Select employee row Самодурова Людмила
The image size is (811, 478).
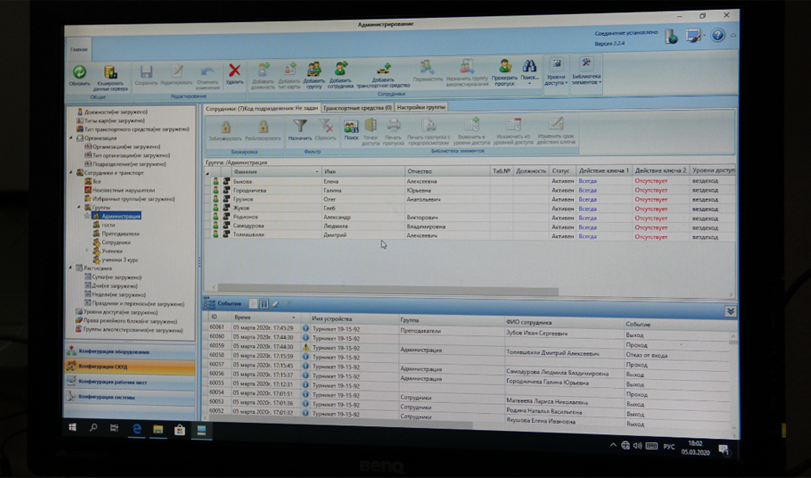click(x=471, y=227)
